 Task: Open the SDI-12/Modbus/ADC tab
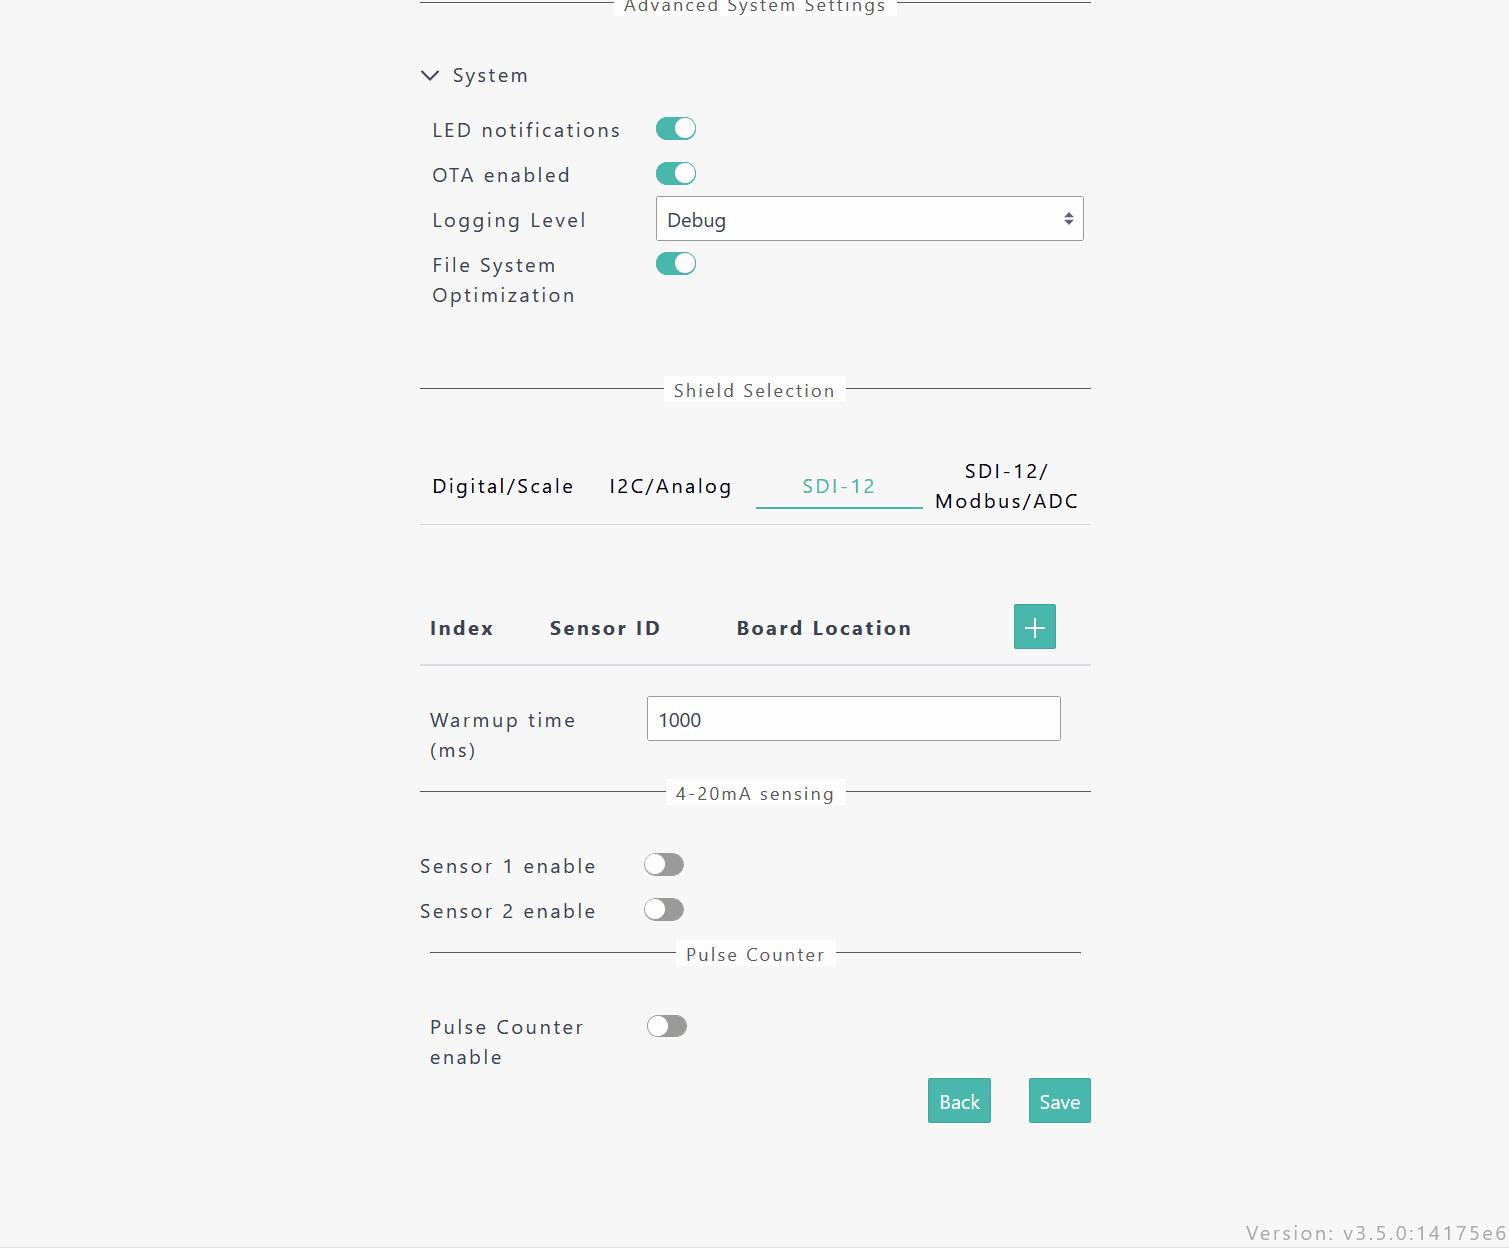1006,487
